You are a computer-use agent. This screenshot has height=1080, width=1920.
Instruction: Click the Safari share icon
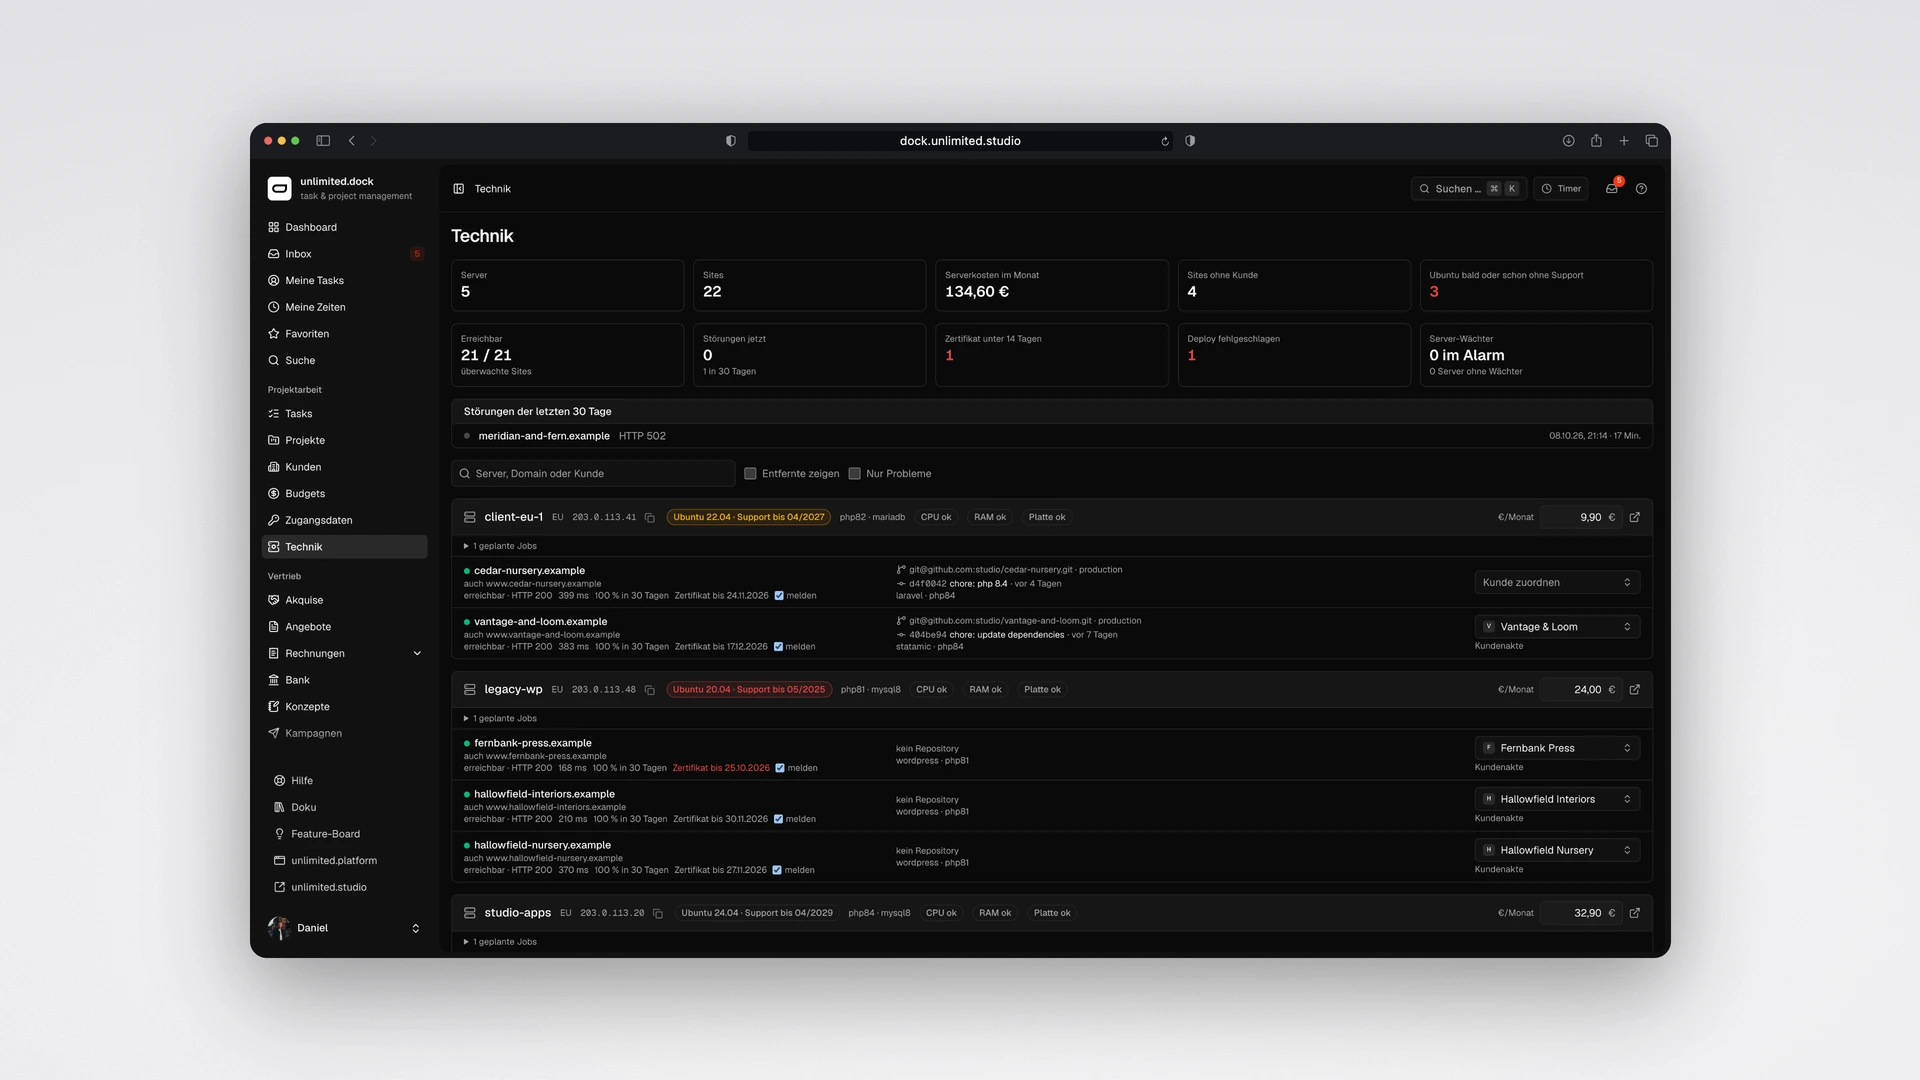[1596, 141]
